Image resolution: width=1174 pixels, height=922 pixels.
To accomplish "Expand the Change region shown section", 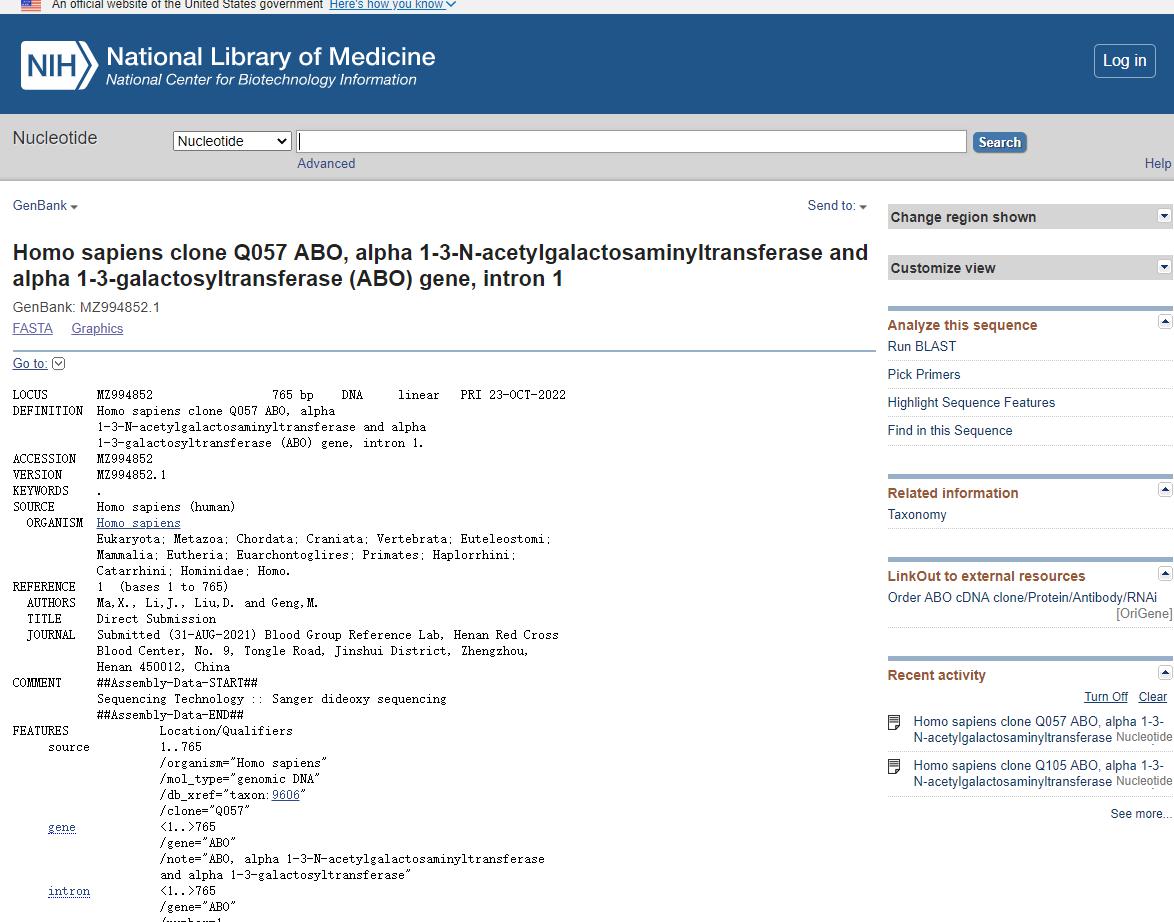I will click(x=1164, y=216).
